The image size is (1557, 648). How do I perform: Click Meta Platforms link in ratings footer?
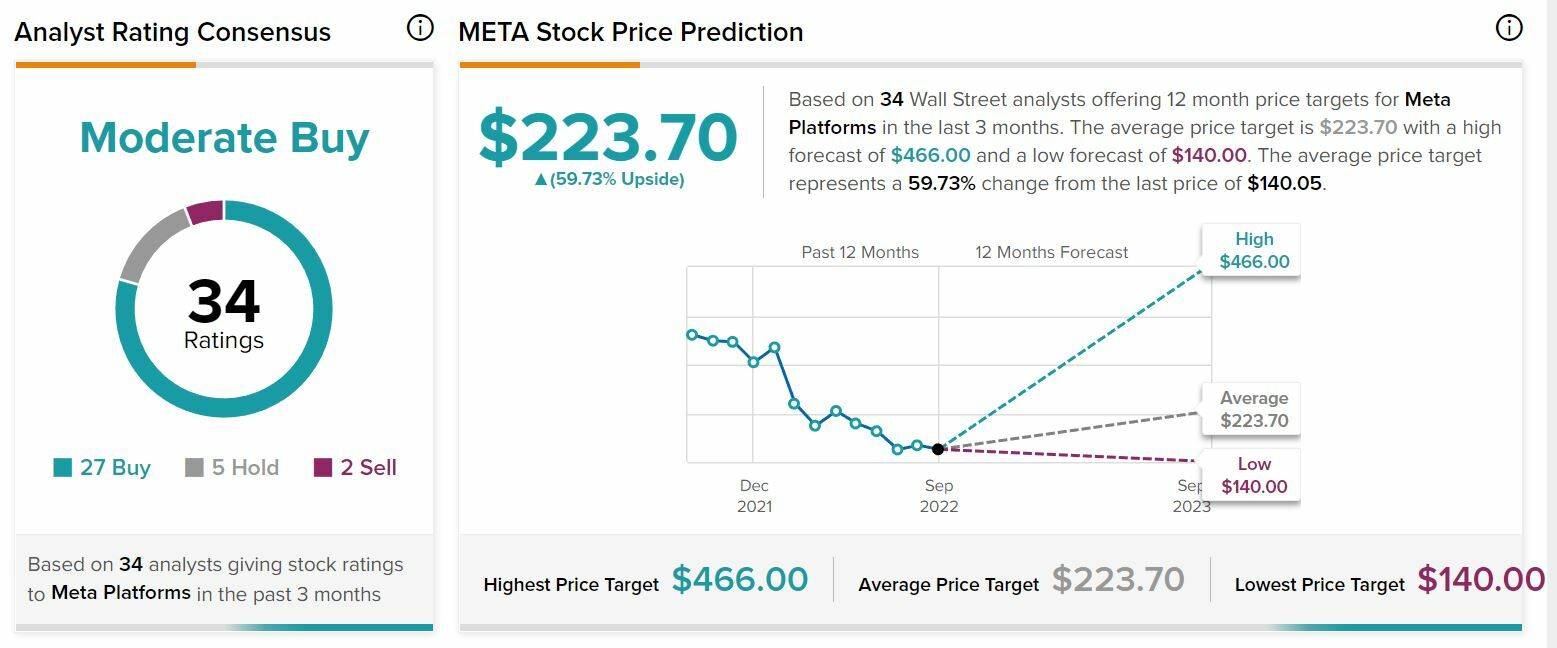coord(121,593)
